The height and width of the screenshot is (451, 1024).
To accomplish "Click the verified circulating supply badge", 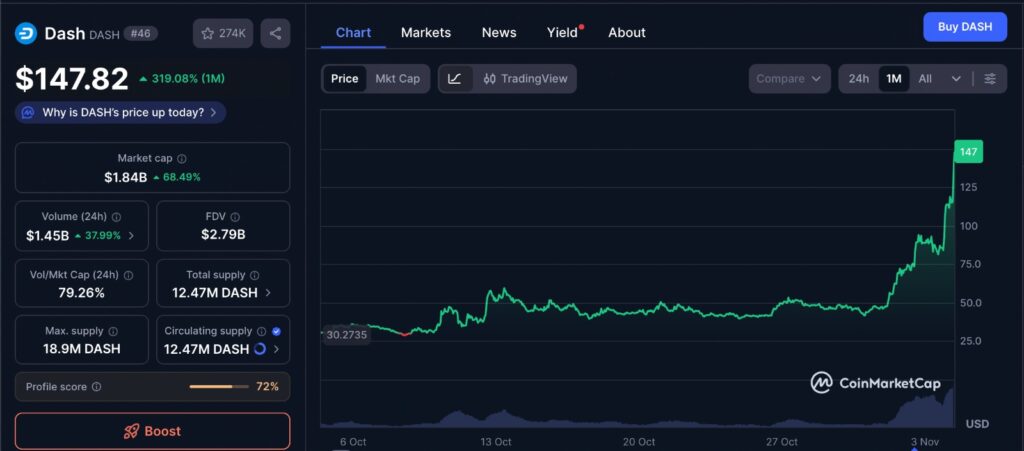I will pos(276,332).
